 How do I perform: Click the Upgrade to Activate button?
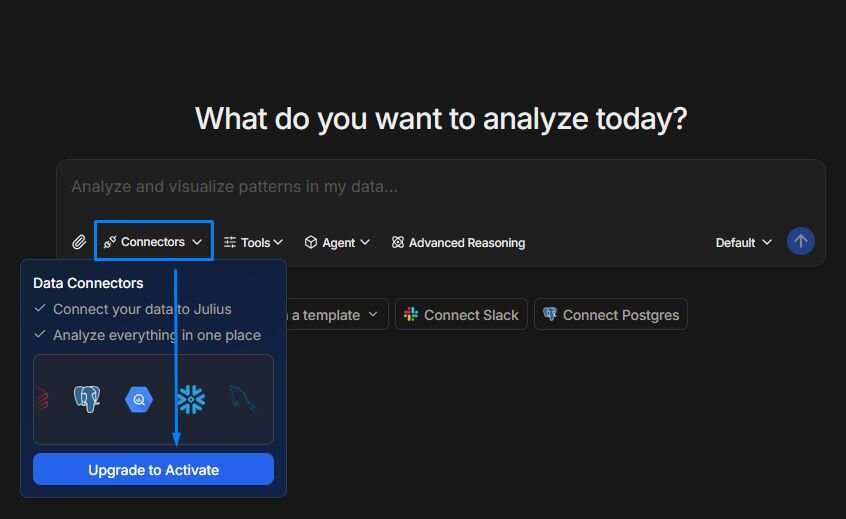coord(153,469)
